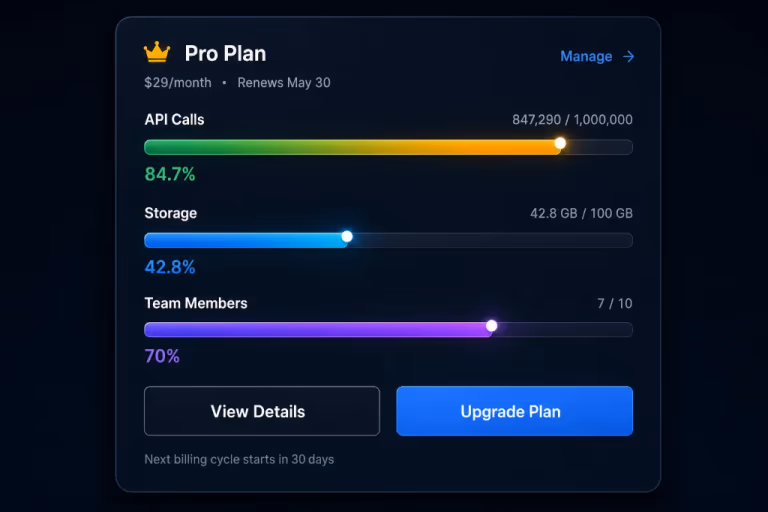
Task: Click the blue Storage progress bar
Action: tap(388, 240)
